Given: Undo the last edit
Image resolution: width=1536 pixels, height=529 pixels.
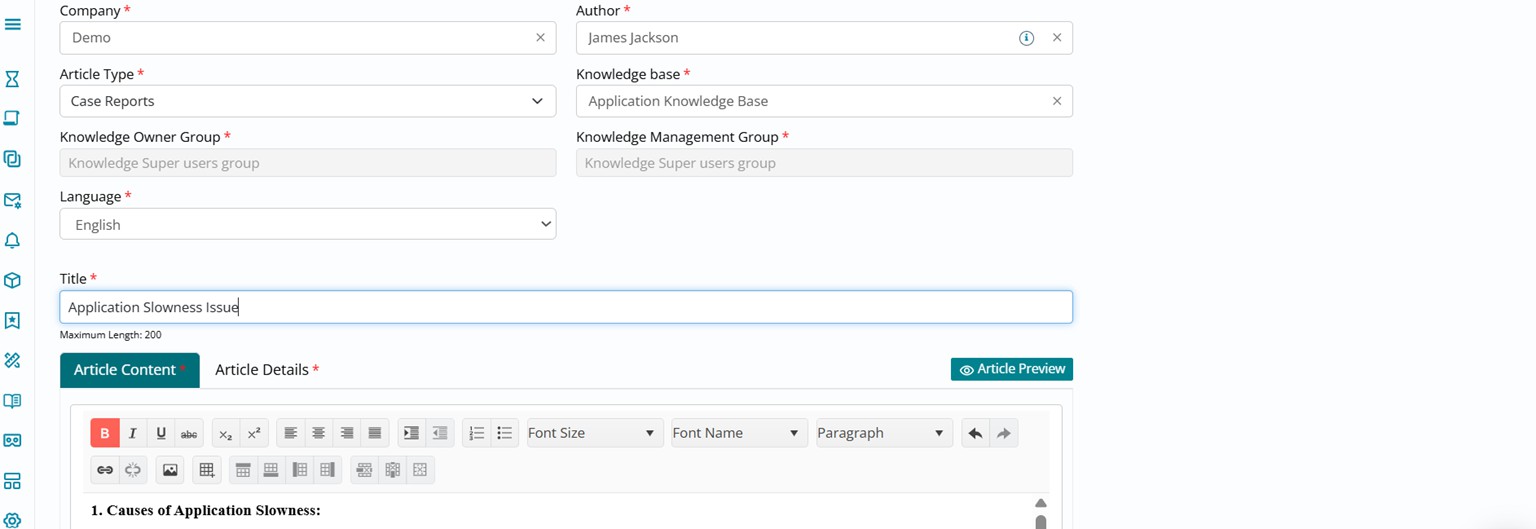Looking at the screenshot, I should pos(975,433).
